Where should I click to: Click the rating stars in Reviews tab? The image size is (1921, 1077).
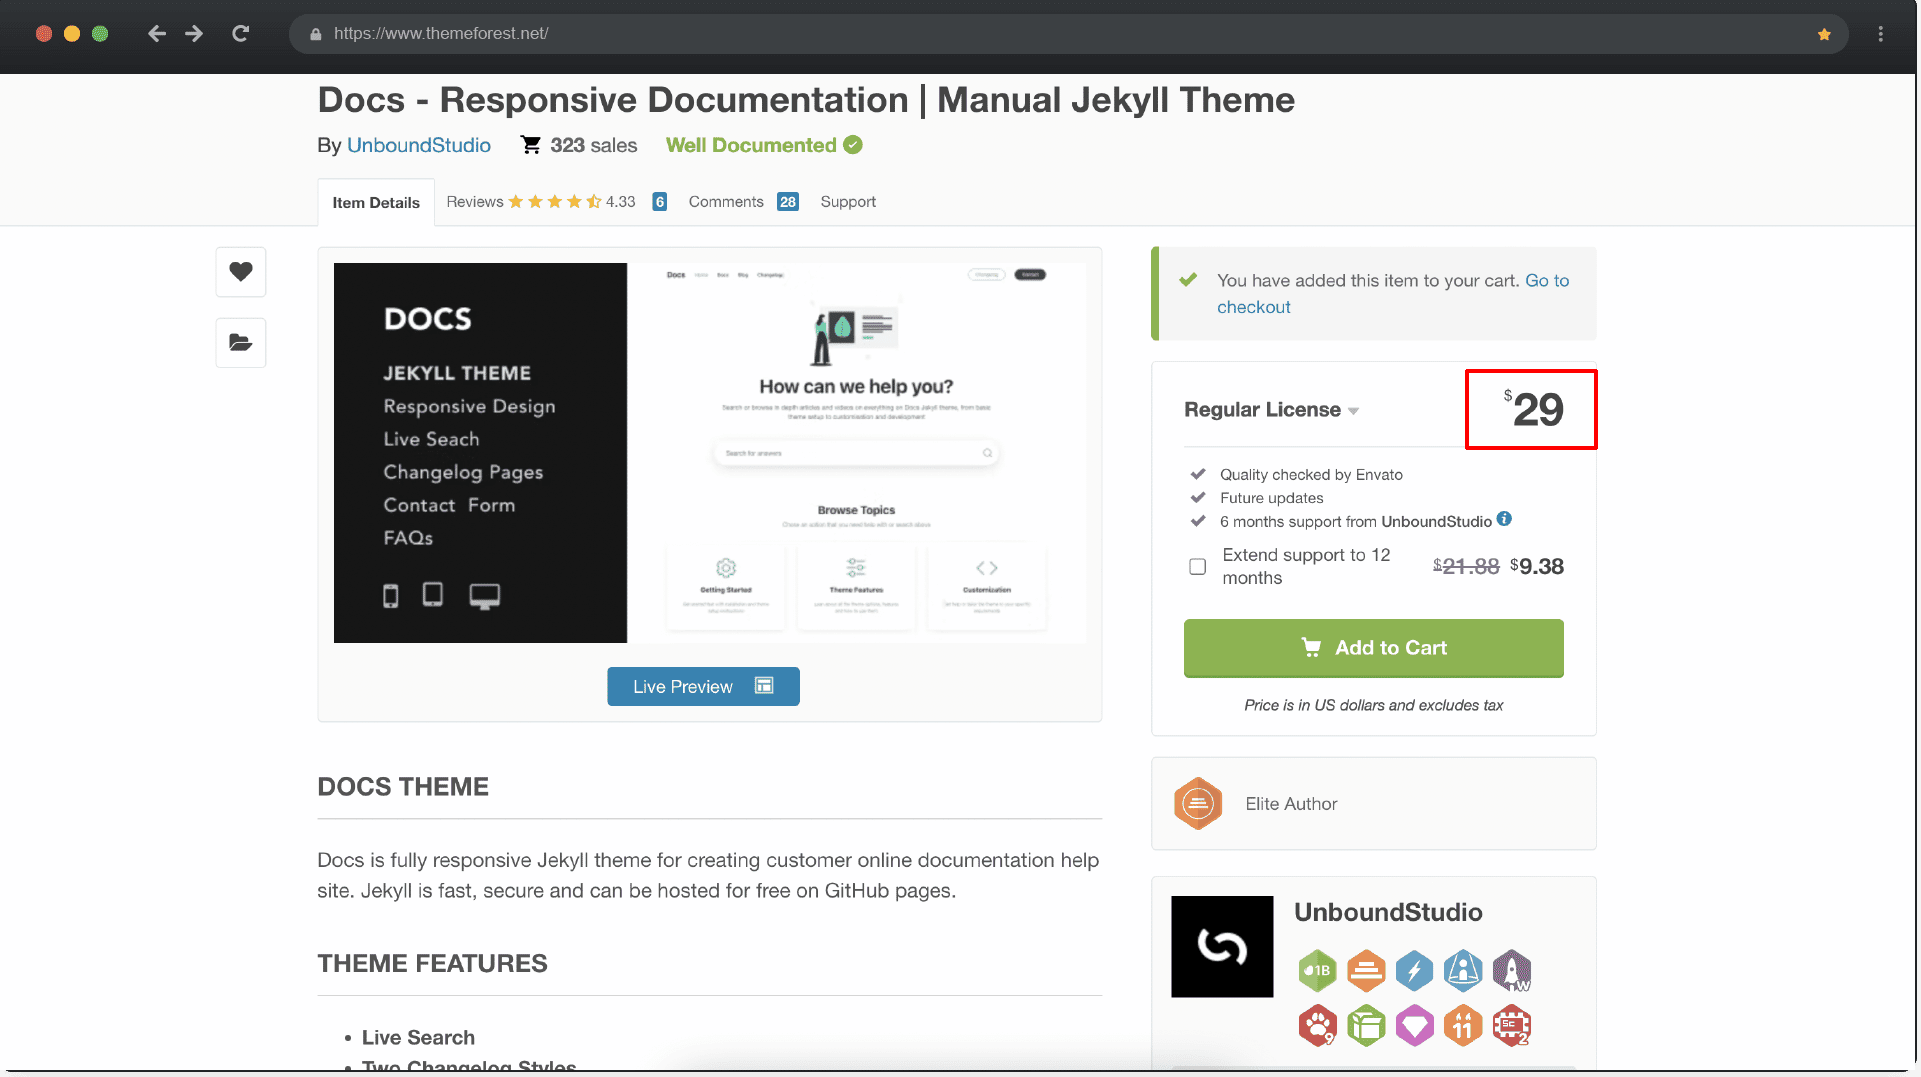[554, 202]
